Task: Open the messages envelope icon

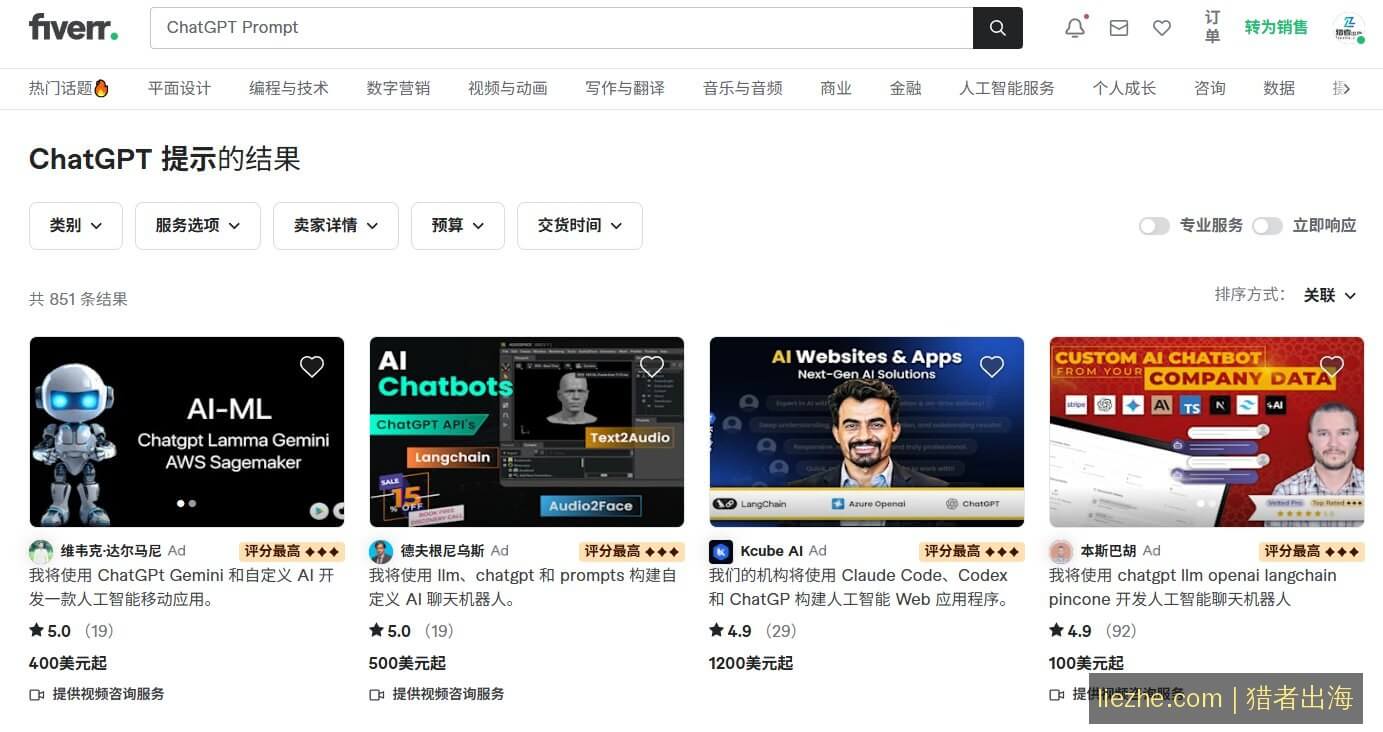Action: coord(1119,28)
